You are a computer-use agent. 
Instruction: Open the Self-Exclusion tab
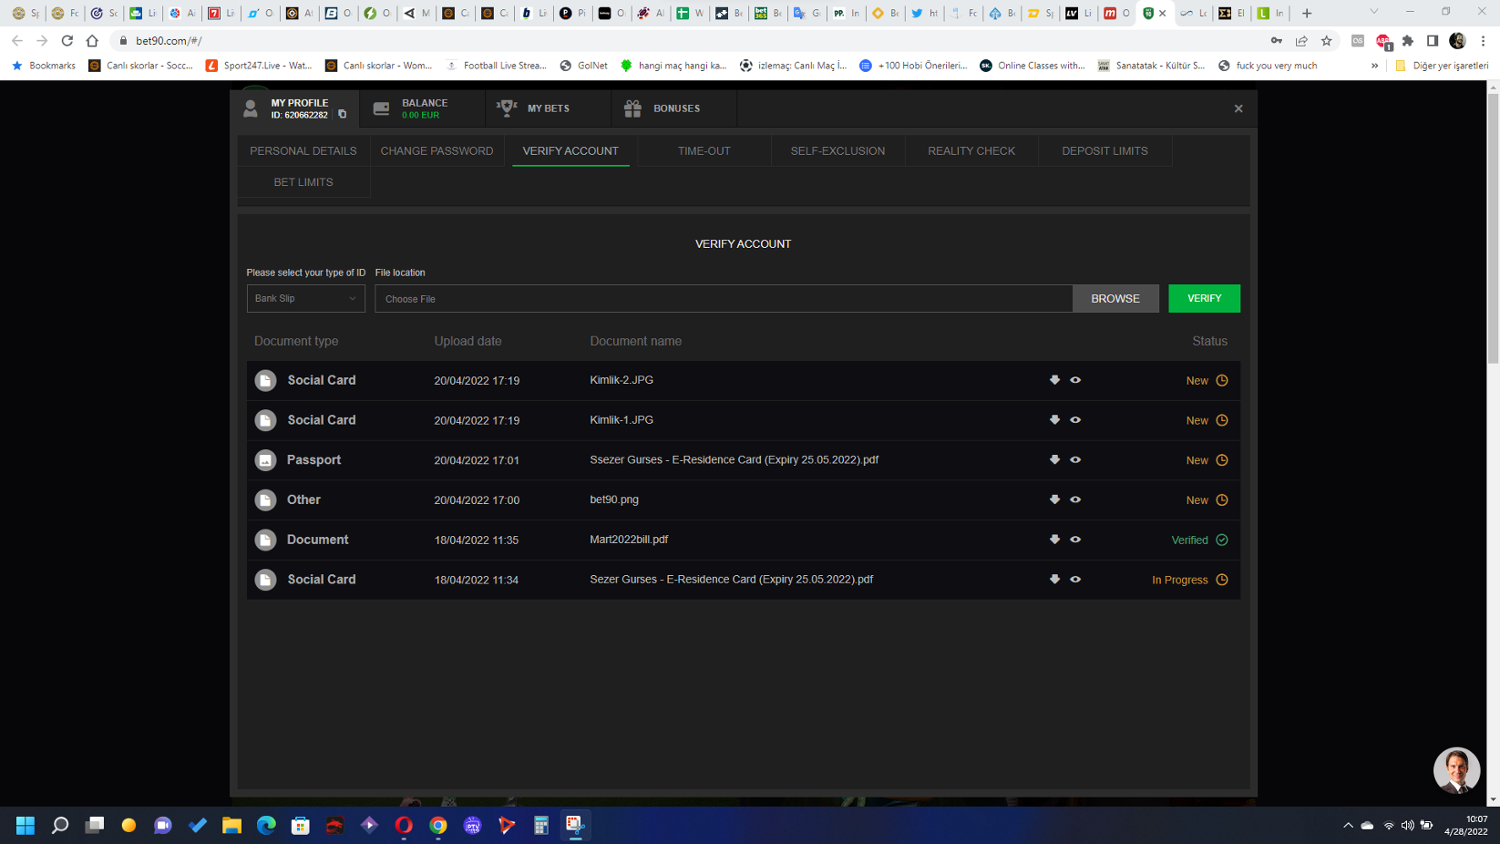point(837,151)
